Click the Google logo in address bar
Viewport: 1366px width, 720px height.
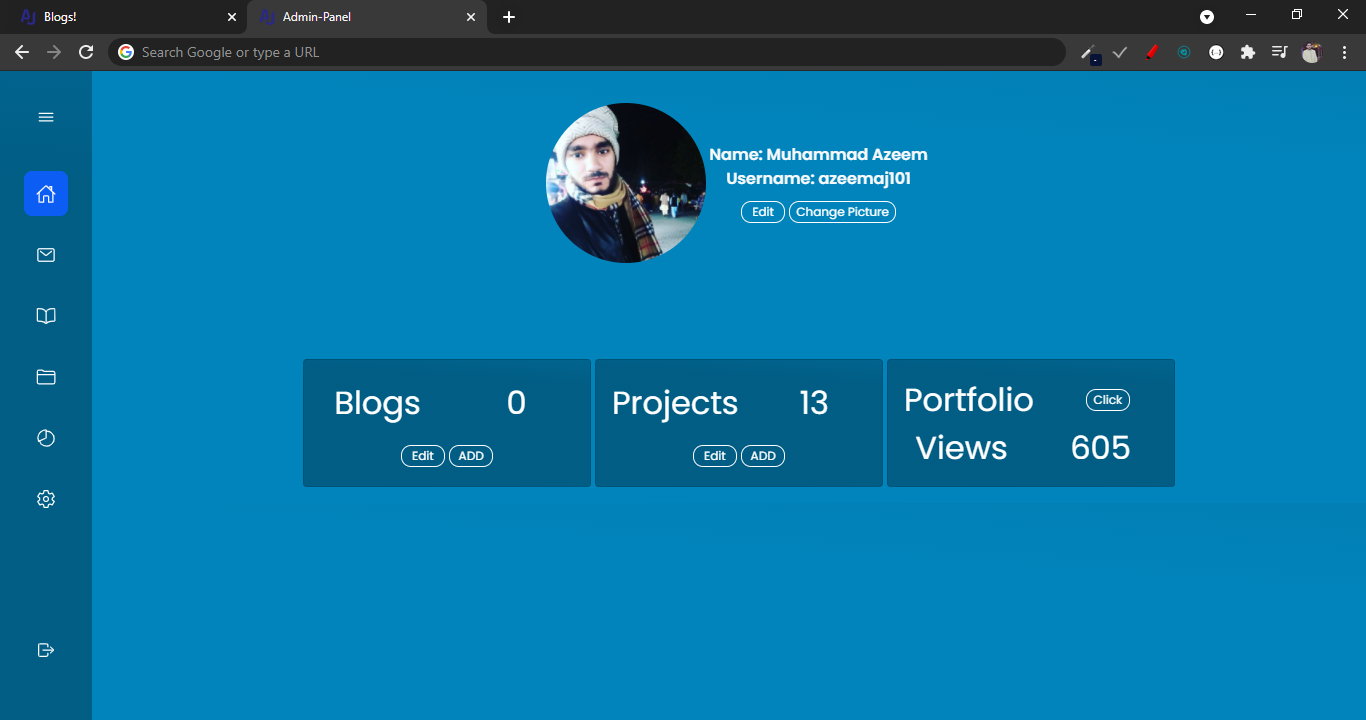coord(126,52)
